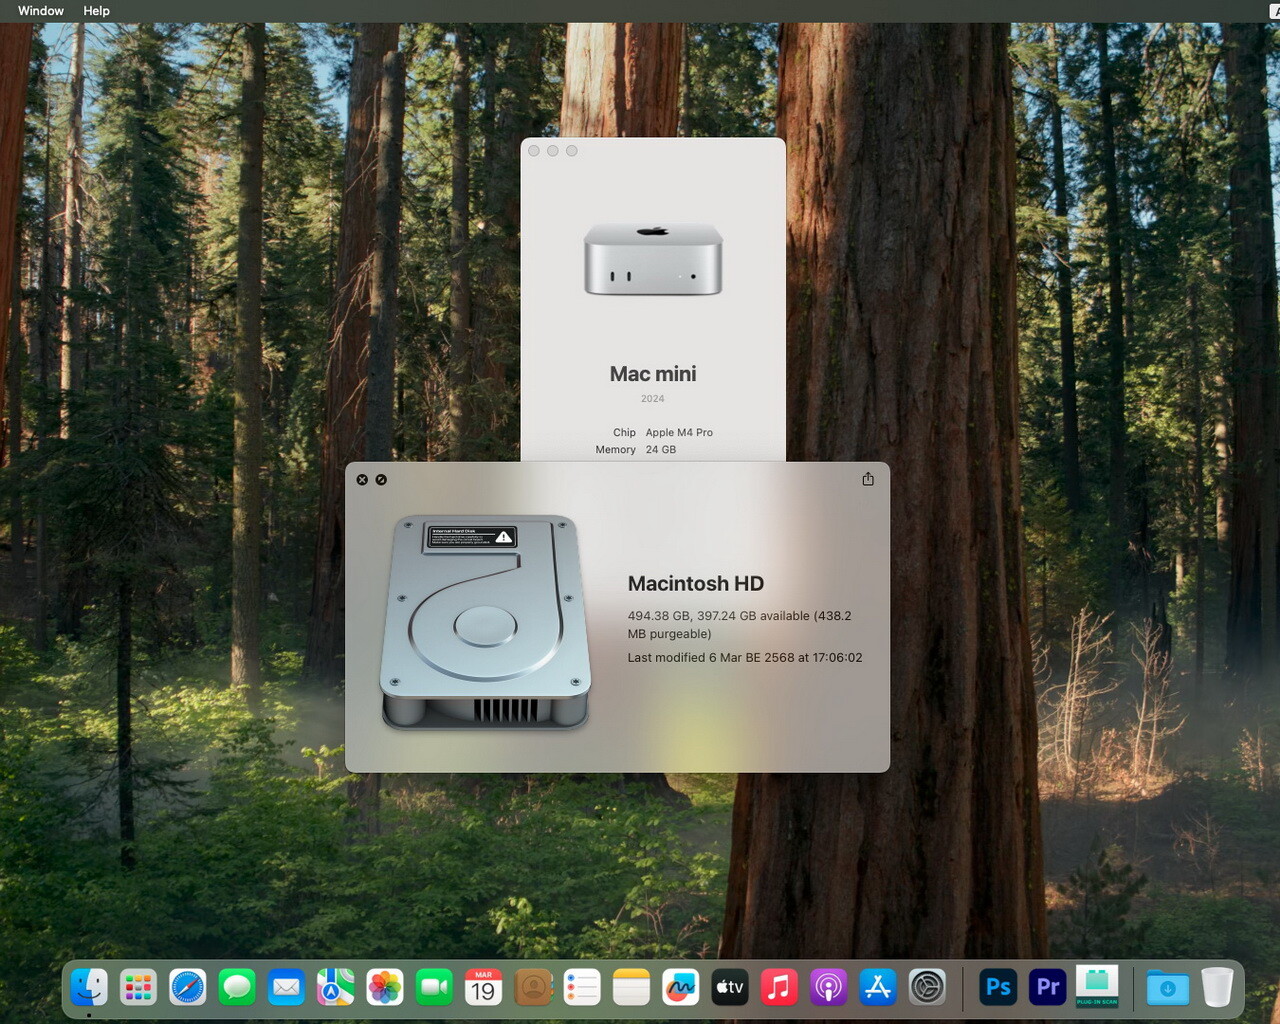1280x1024 pixels.
Task: Click the "Apple M4 Pro" chip value
Action: tap(679, 433)
